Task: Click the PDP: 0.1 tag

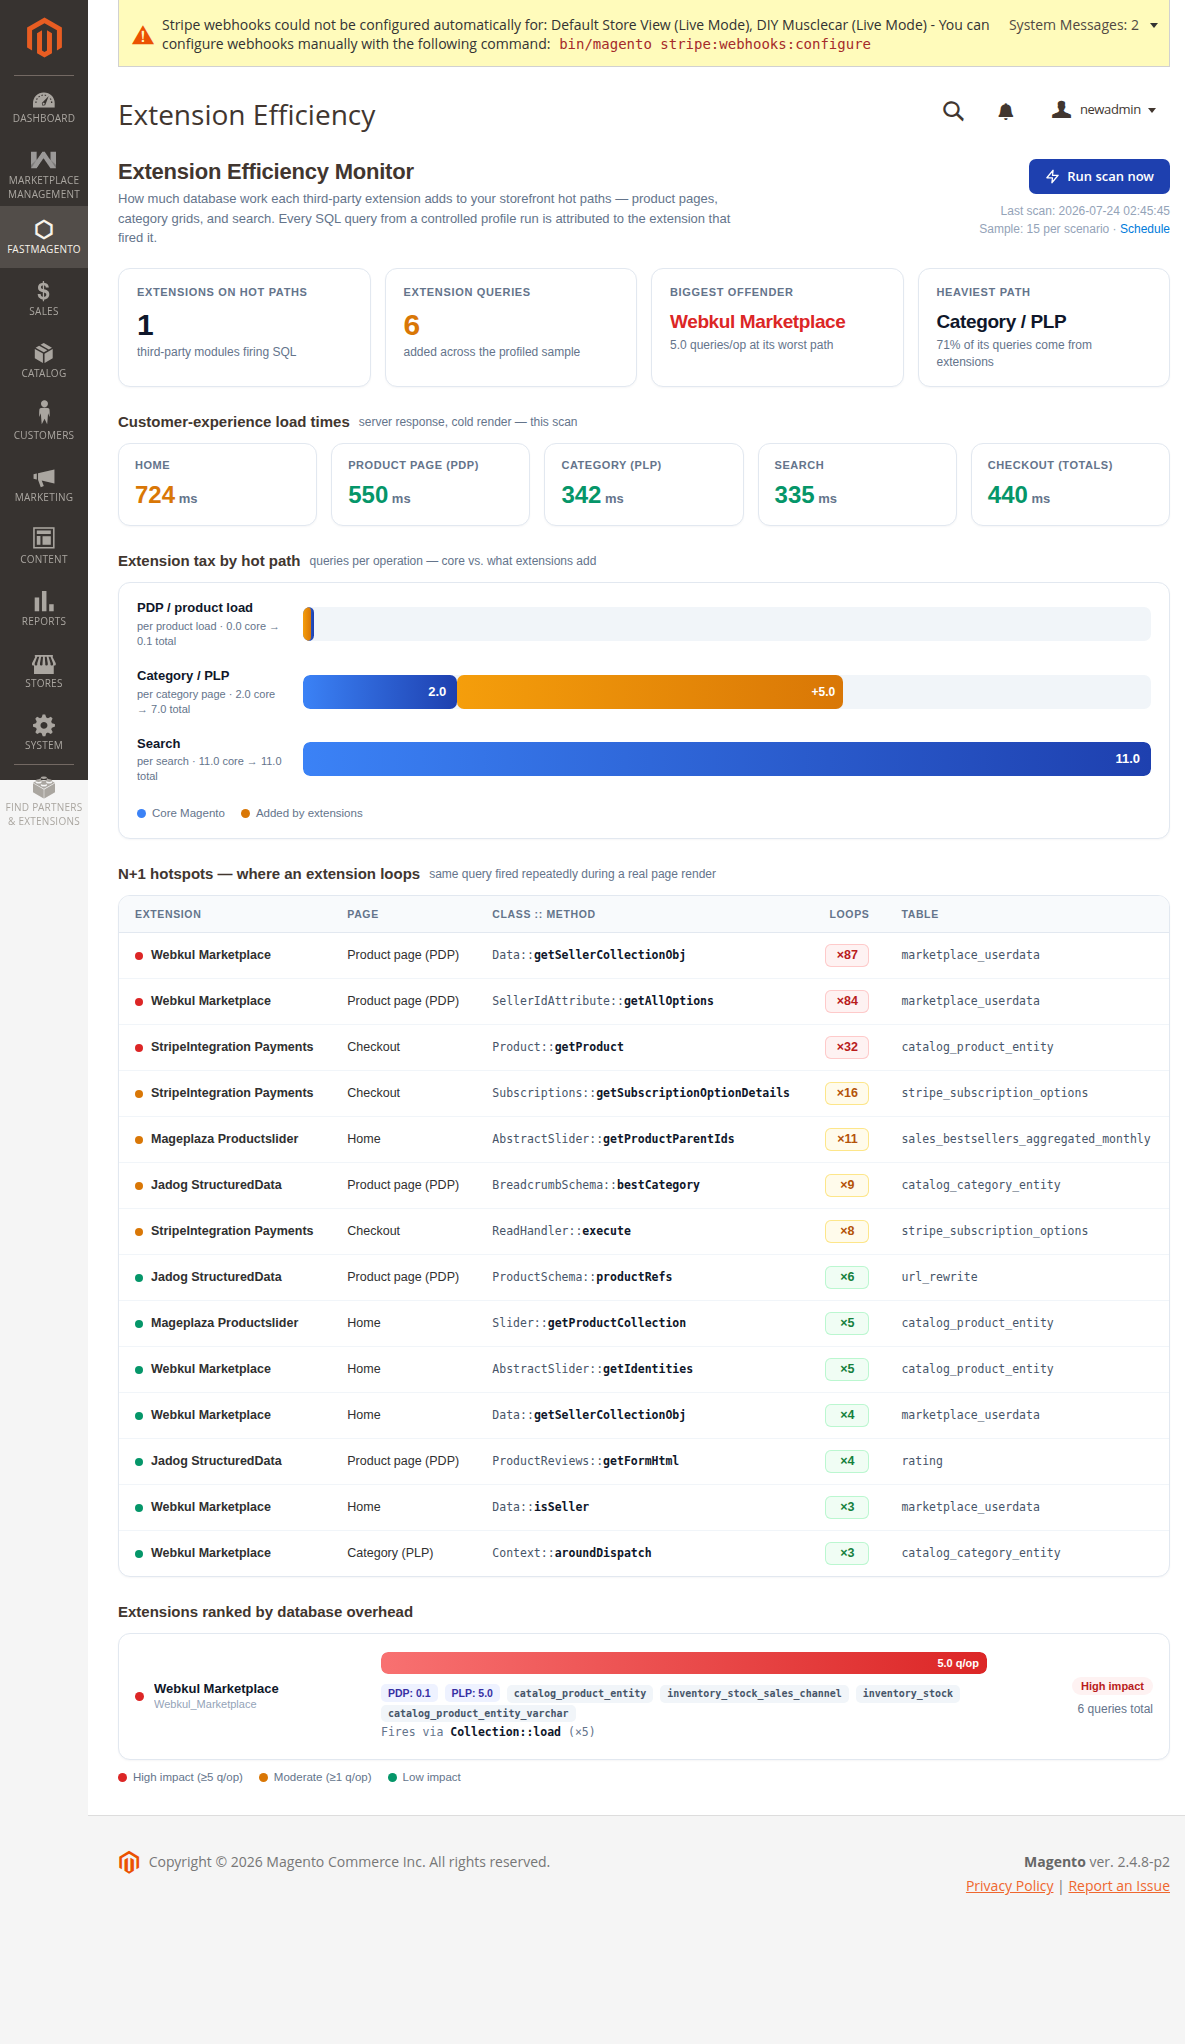Action: tap(409, 1693)
